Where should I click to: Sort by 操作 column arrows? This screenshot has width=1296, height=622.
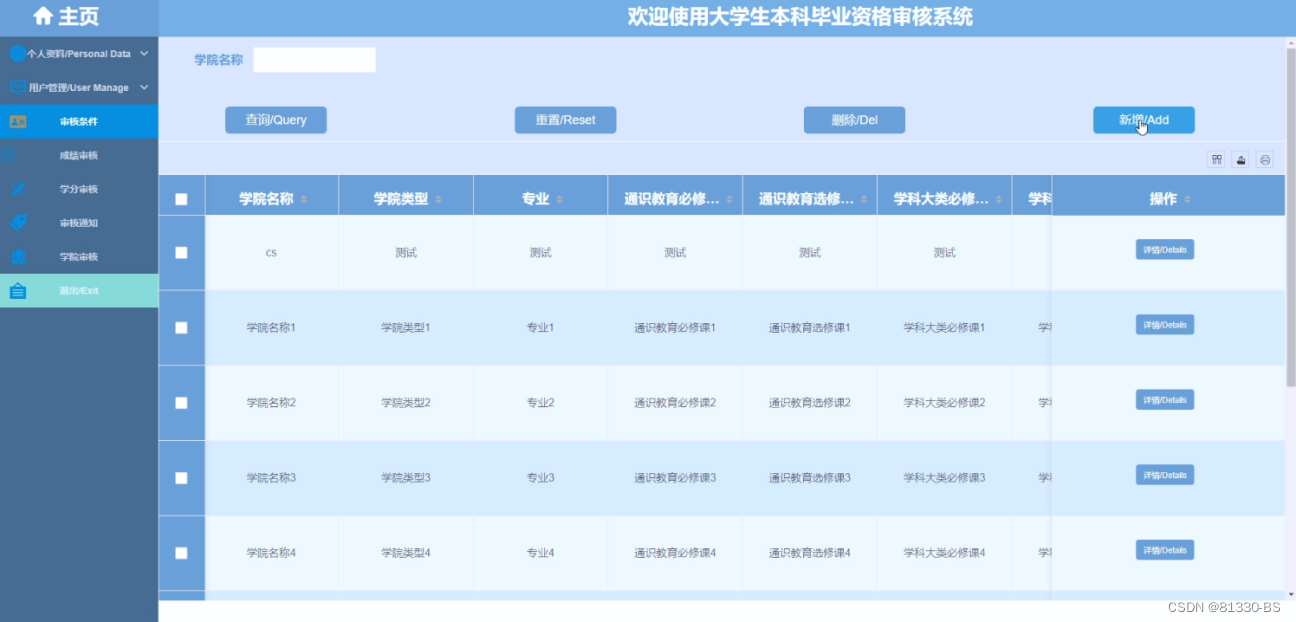1188,200
